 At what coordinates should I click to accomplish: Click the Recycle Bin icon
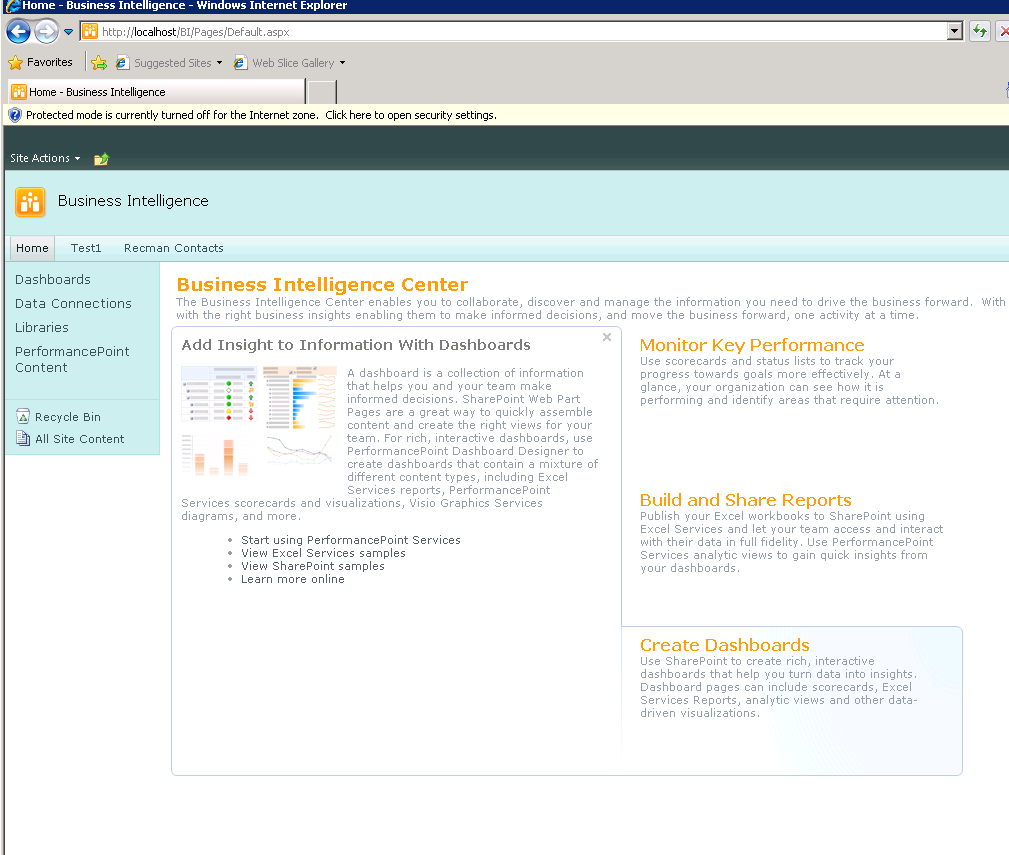pos(23,417)
